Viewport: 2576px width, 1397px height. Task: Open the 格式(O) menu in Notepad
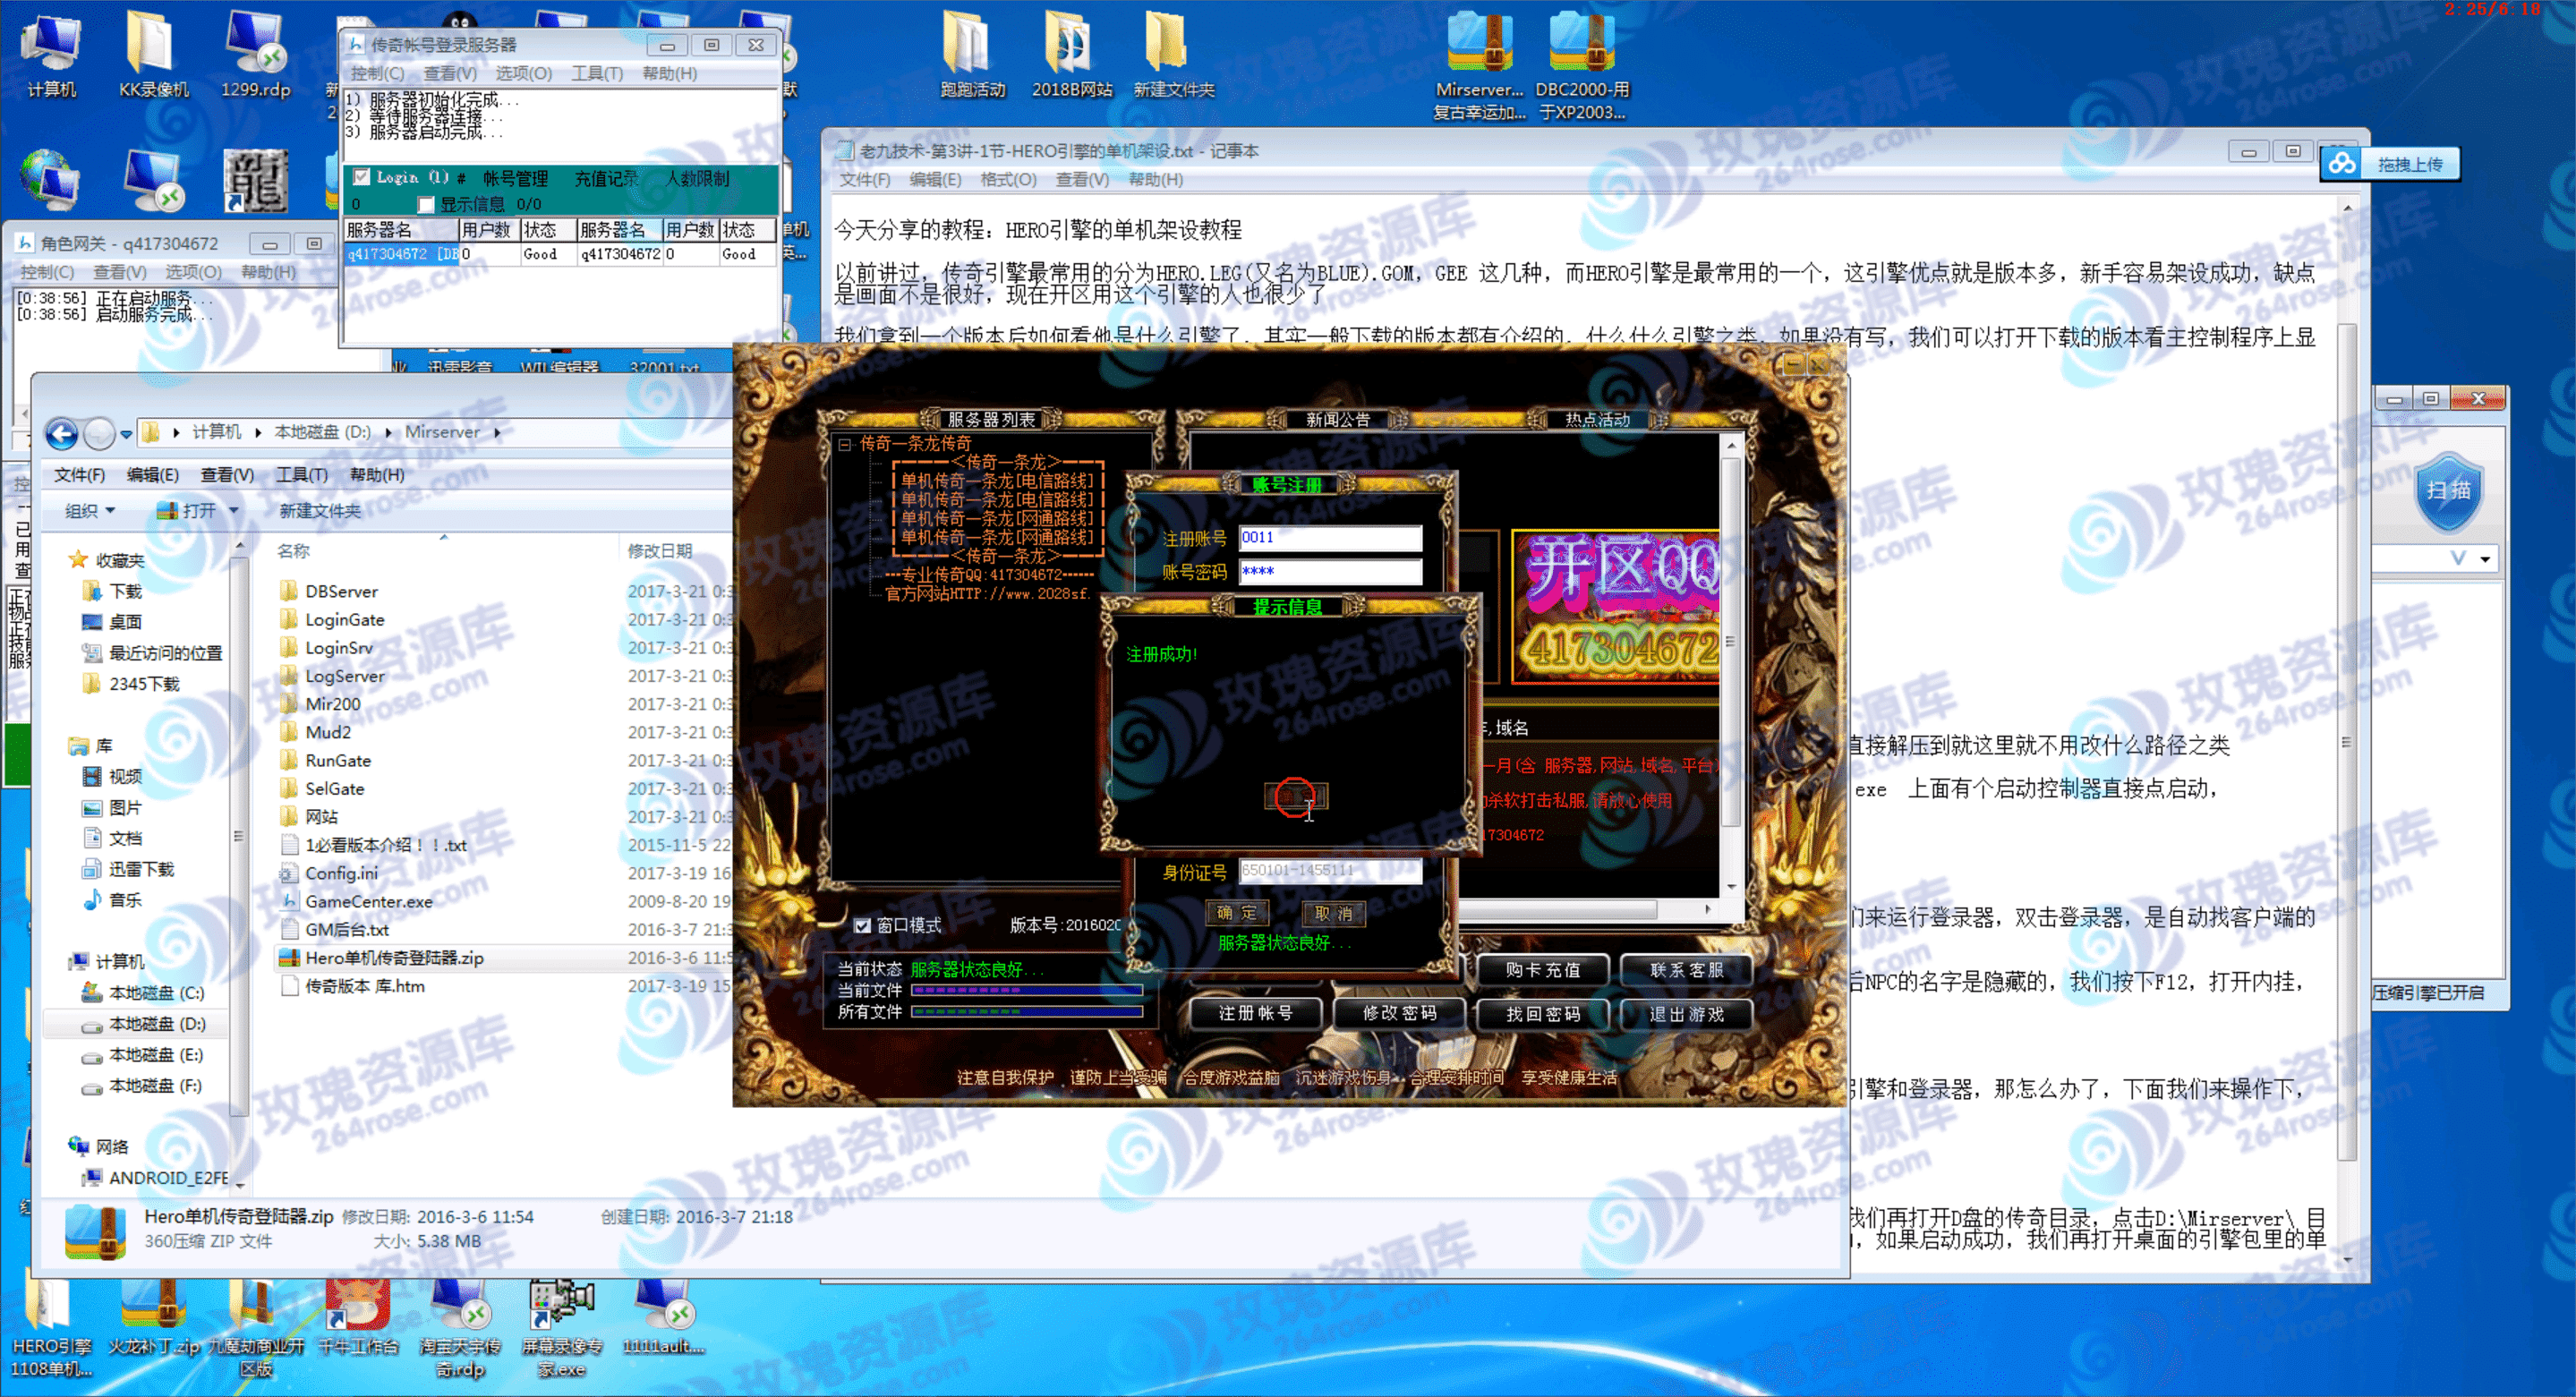[1007, 180]
